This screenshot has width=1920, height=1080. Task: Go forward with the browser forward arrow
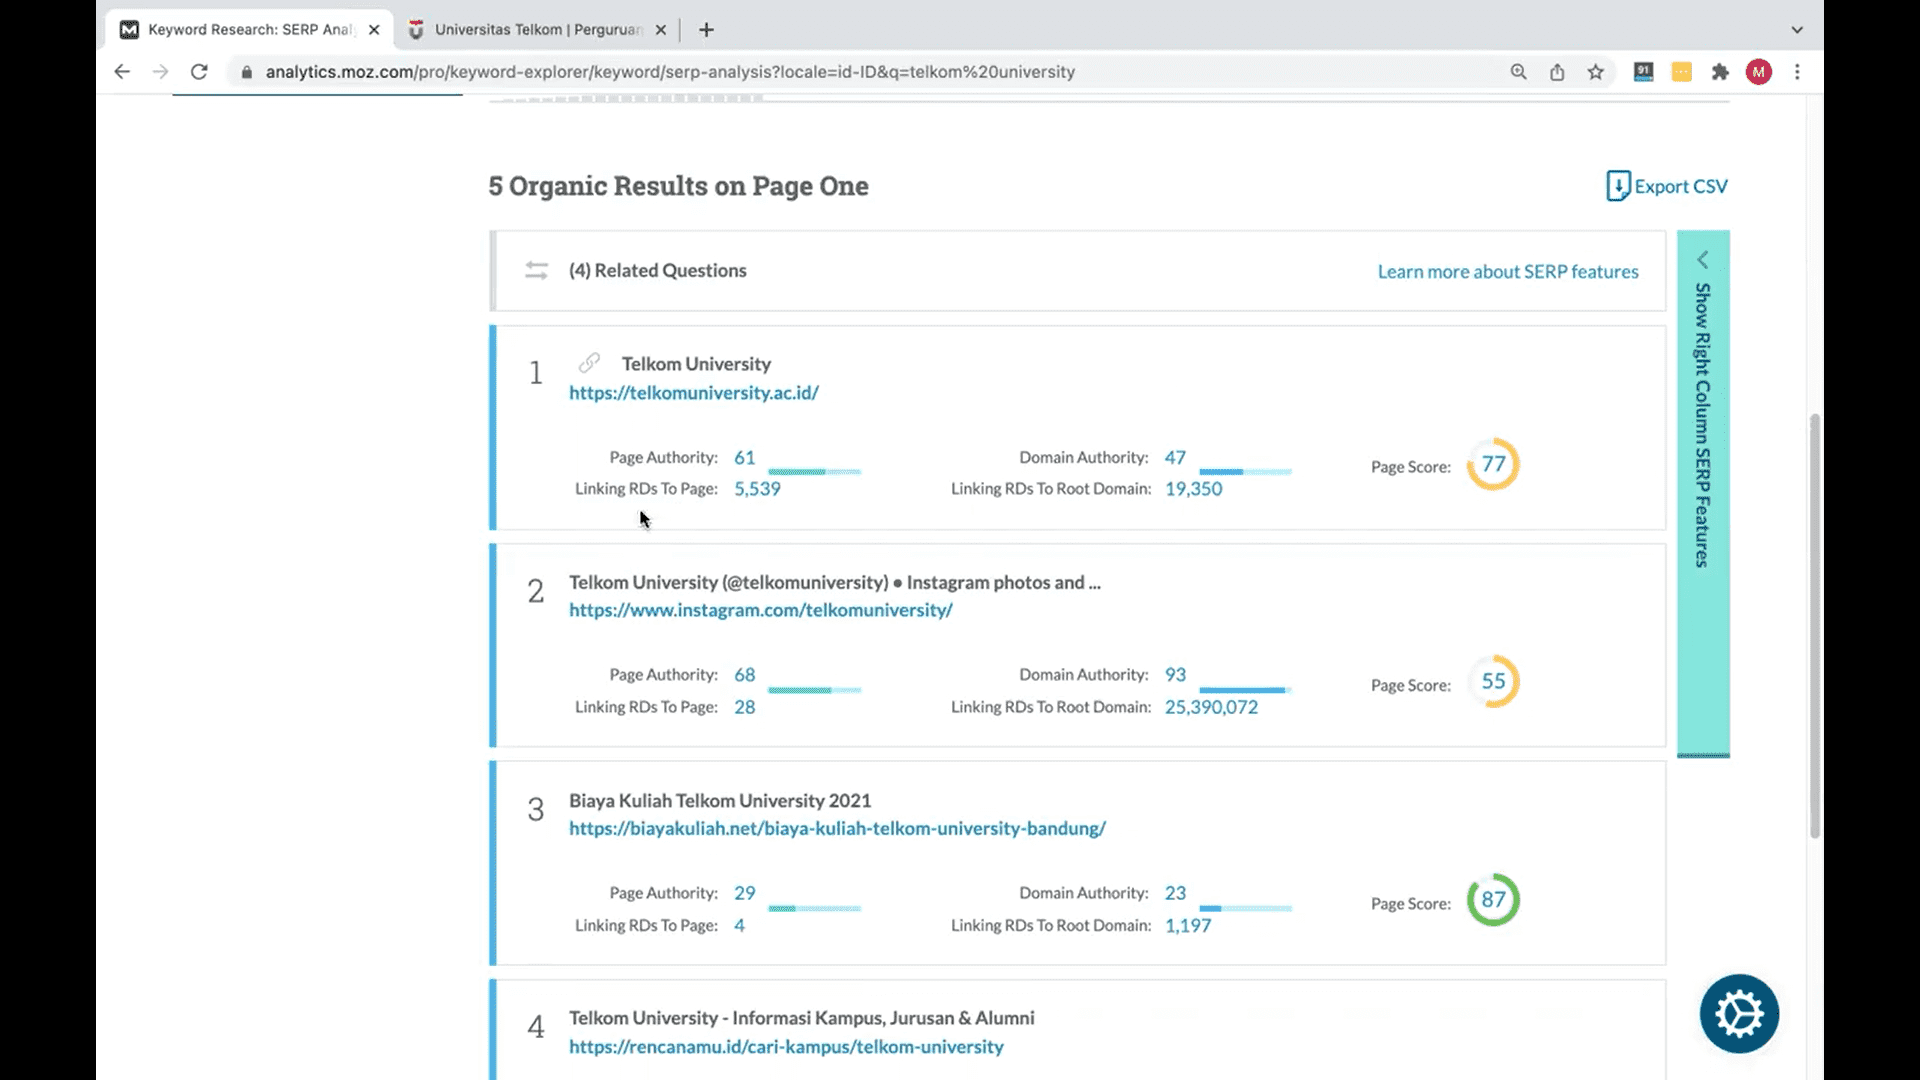160,72
